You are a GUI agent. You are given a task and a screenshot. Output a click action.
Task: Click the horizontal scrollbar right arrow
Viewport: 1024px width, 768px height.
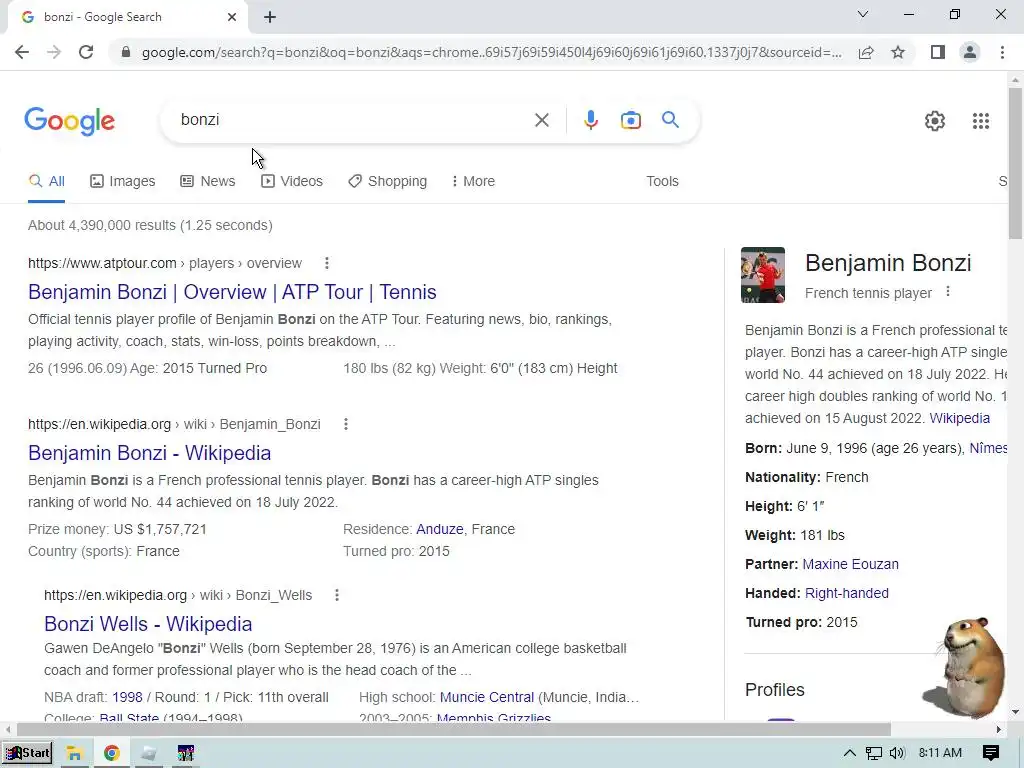pyautogui.click(x=999, y=729)
